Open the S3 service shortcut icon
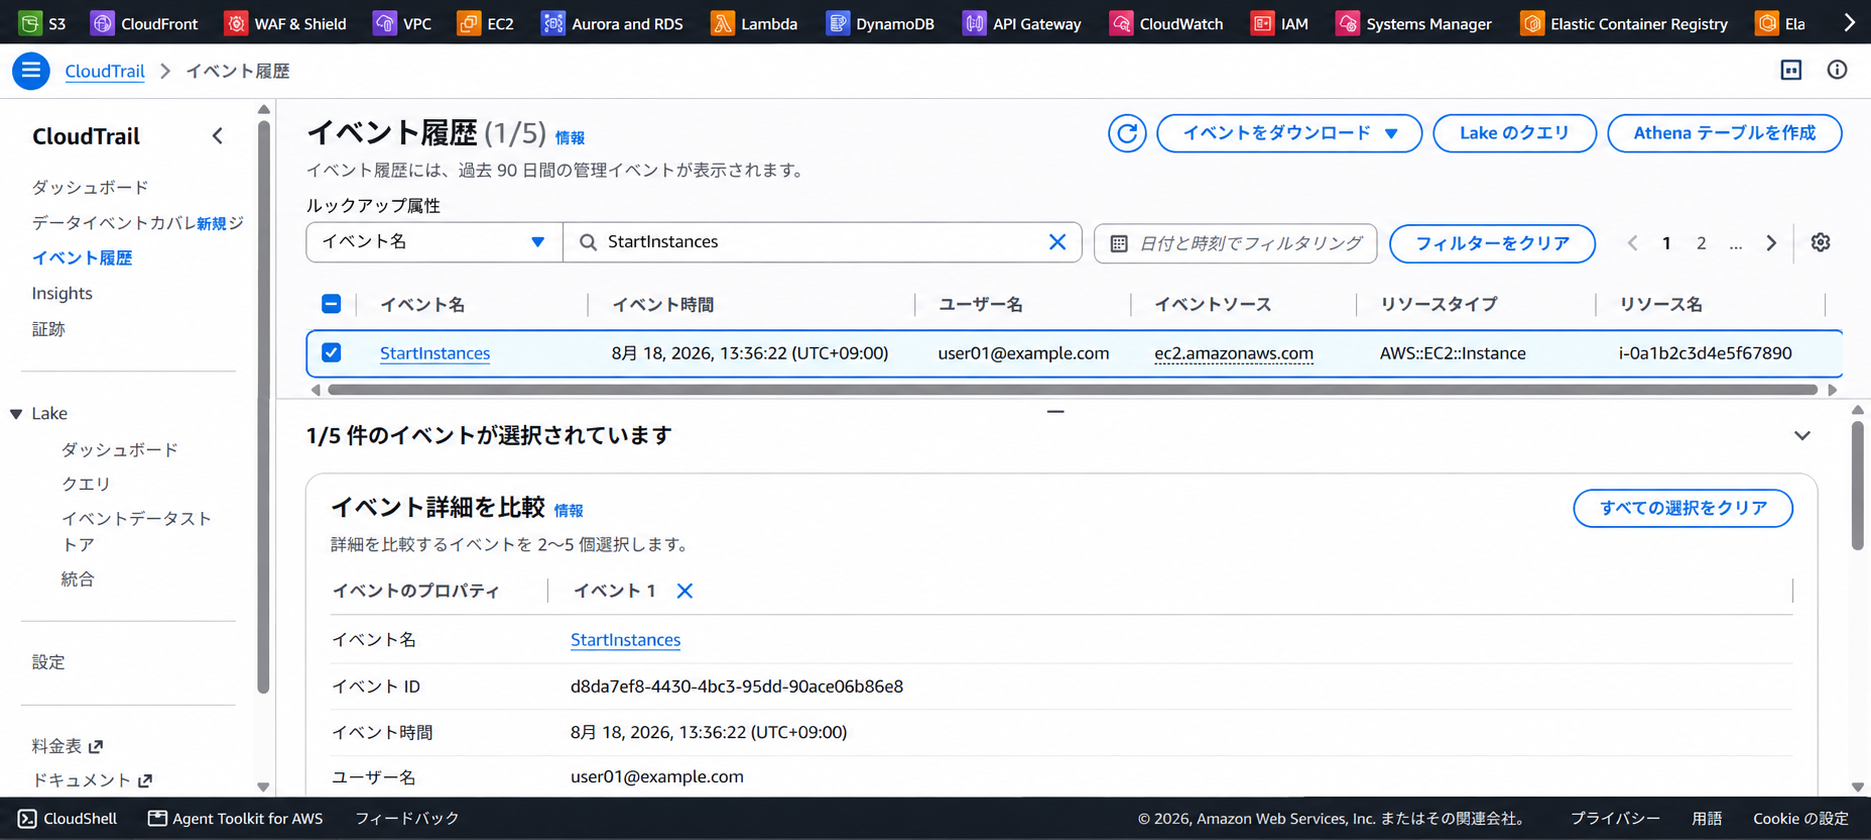The width and height of the screenshot is (1871, 840). point(30,23)
